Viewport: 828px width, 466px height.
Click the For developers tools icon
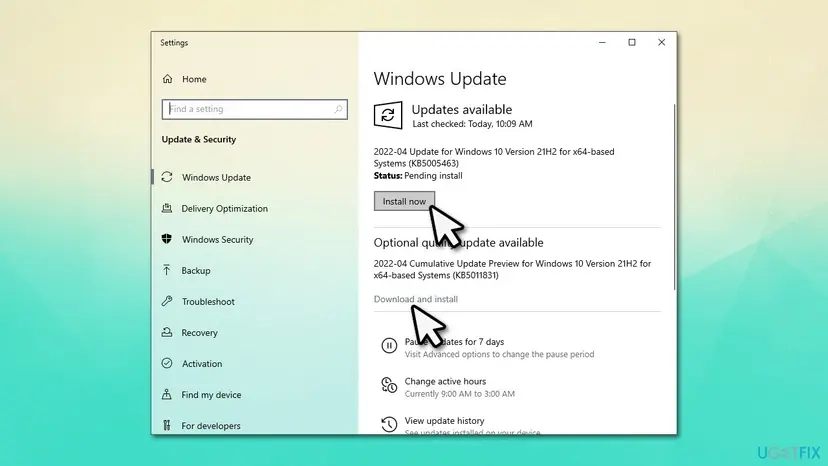(167, 425)
